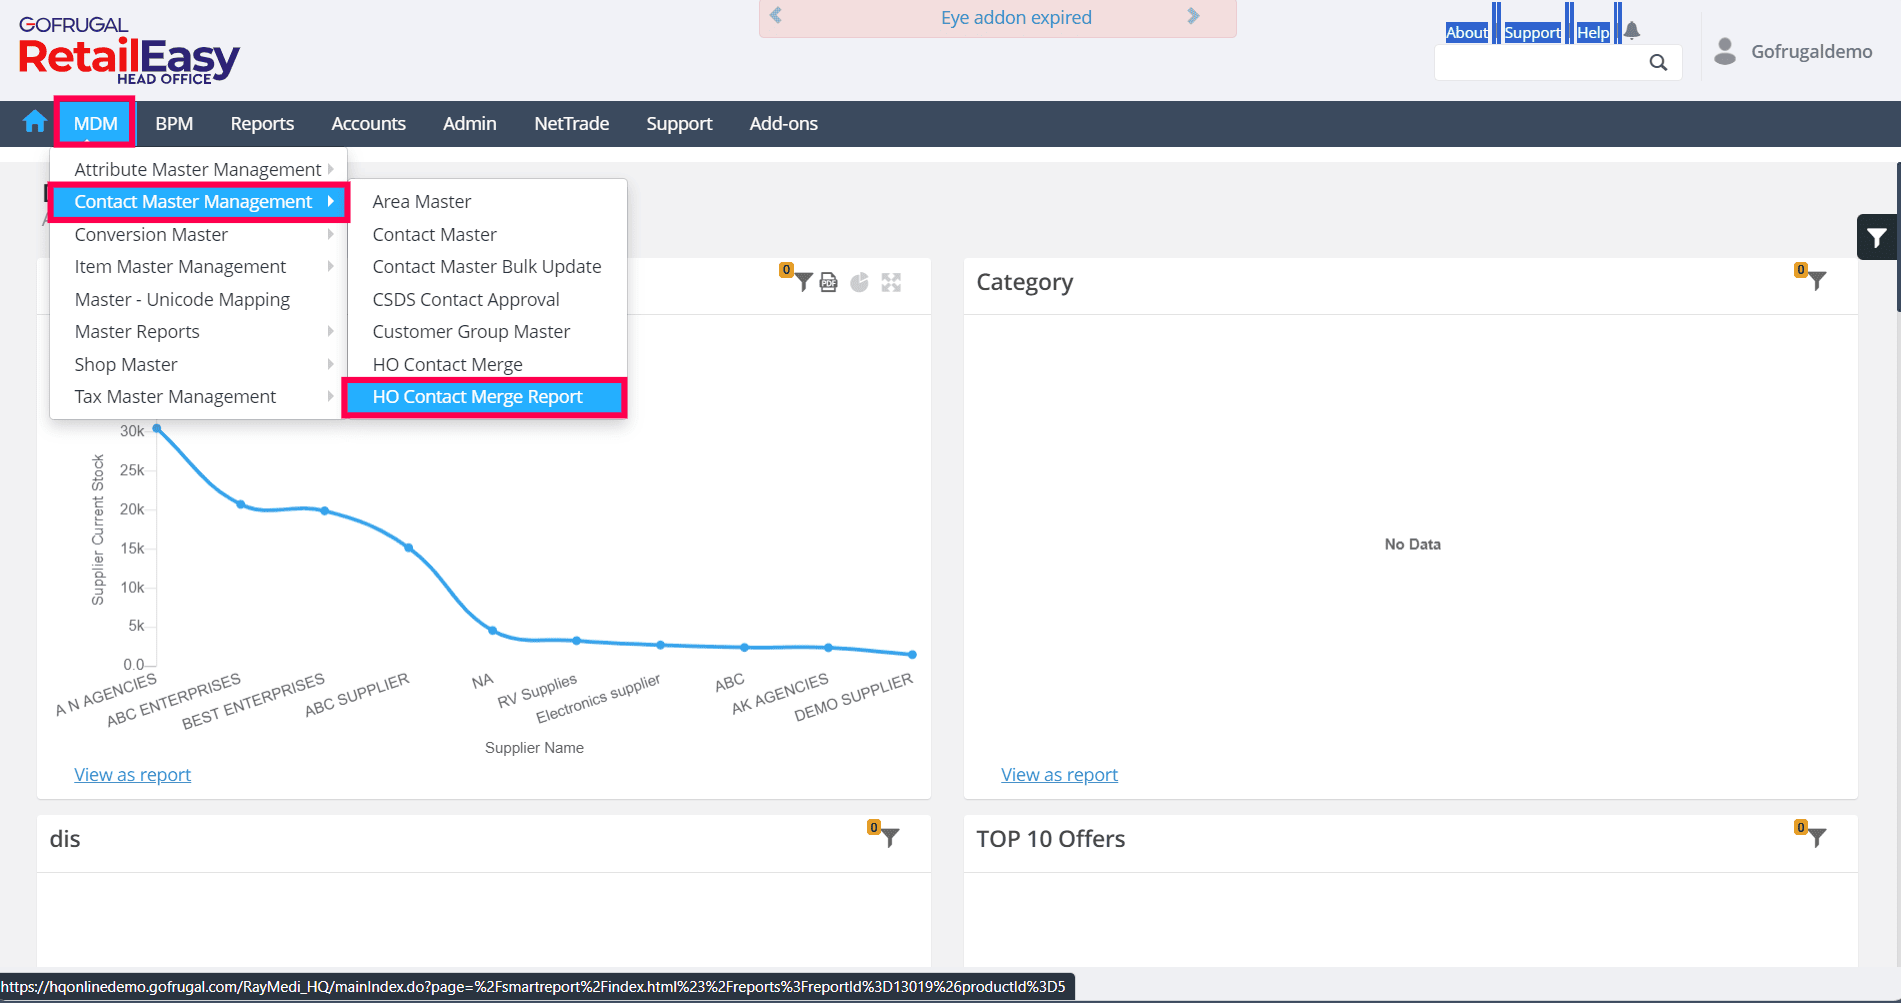This screenshot has height=1003, width=1901.
Task: Click the DEMO SUPPLIER data point
Action: [x=912, y=654]
